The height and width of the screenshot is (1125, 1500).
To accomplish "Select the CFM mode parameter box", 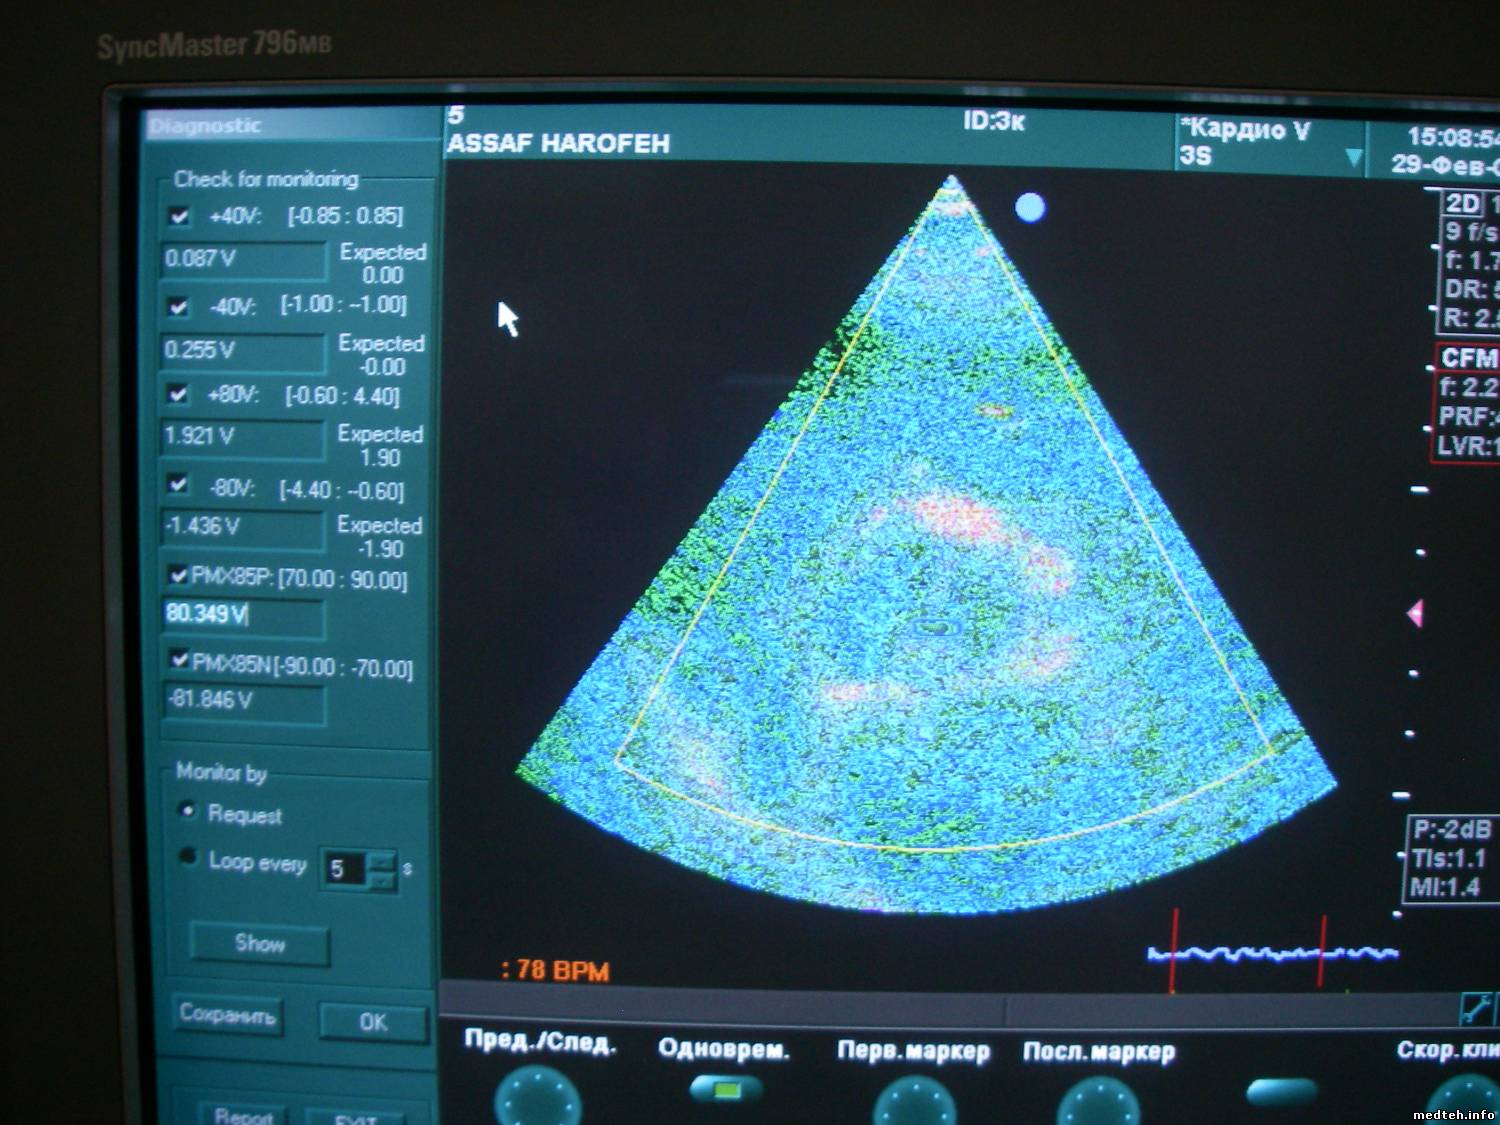I will click(x=1466, y=401).
